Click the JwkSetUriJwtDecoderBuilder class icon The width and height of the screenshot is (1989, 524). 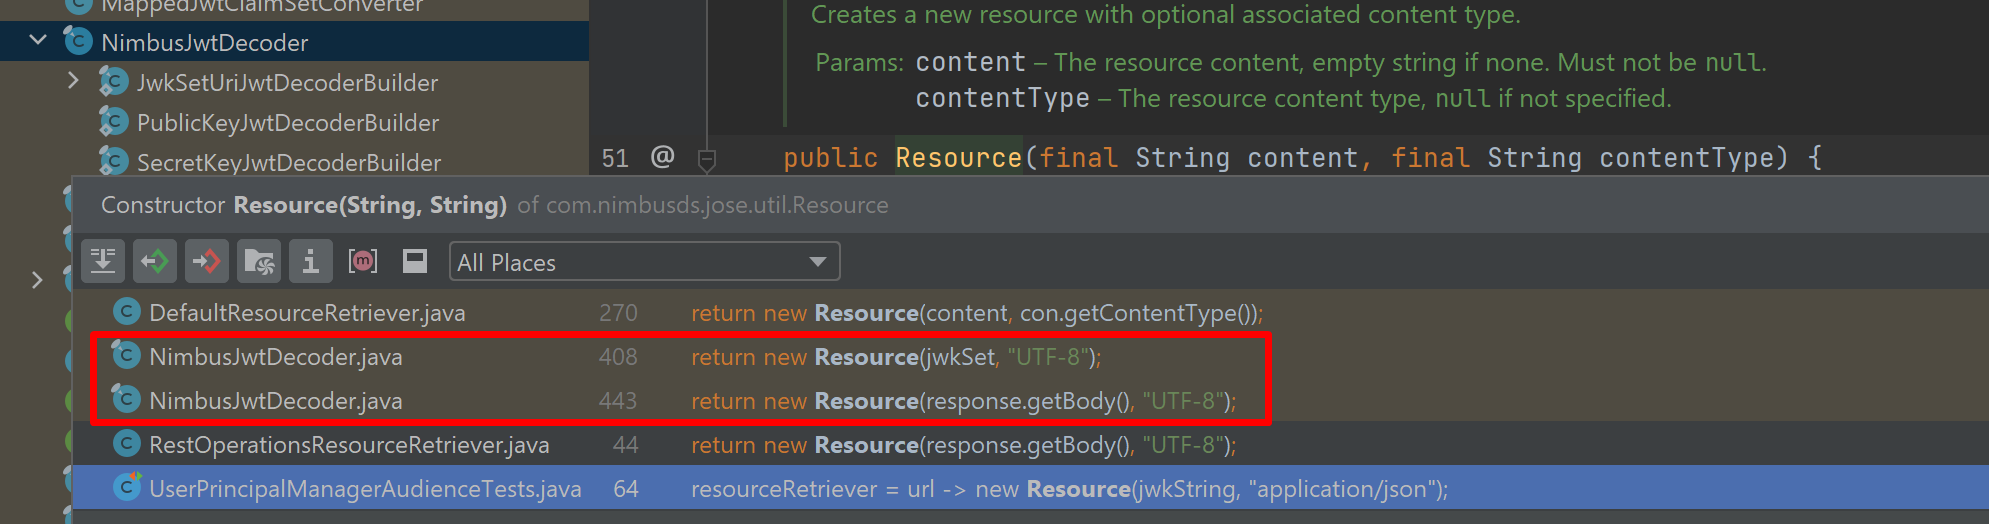(113, 81)
